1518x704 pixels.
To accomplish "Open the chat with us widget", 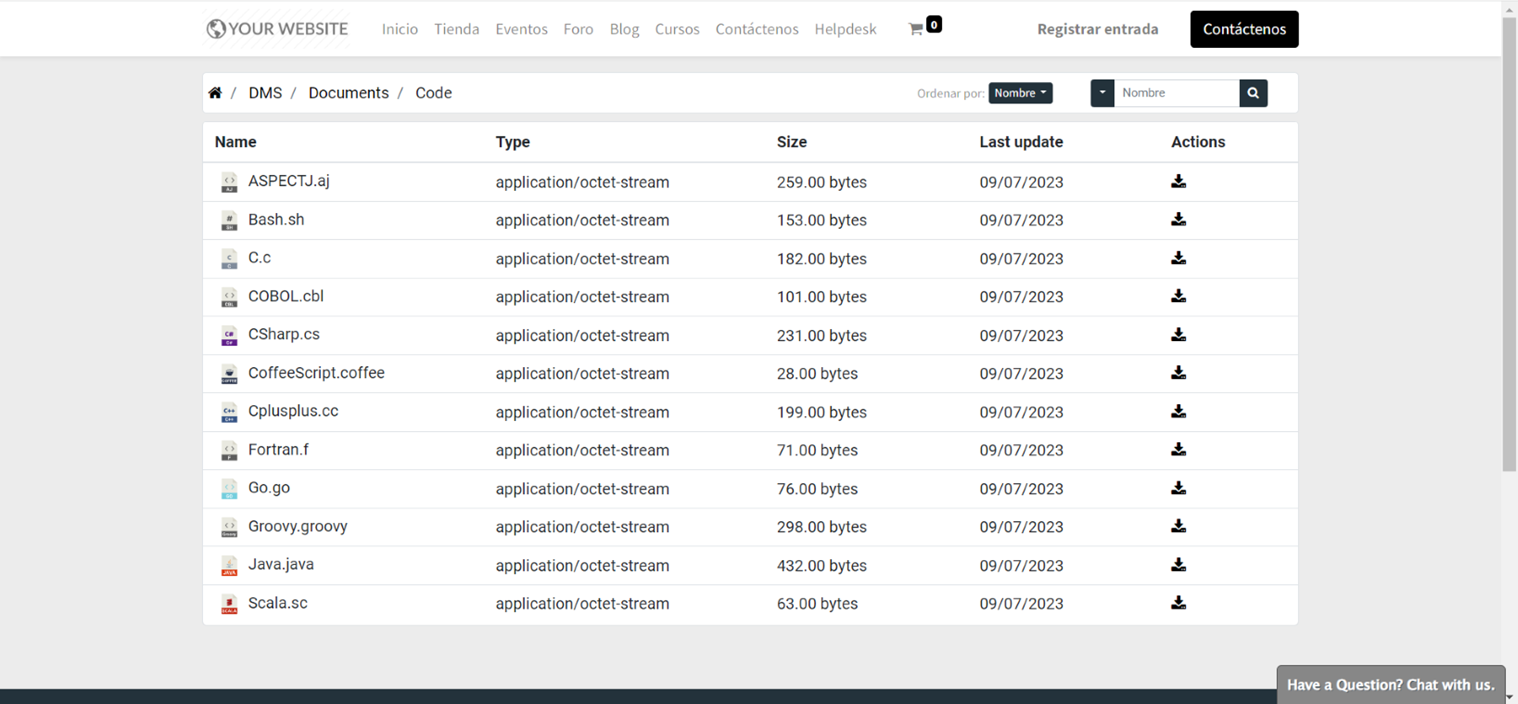I will [1390, 685].
